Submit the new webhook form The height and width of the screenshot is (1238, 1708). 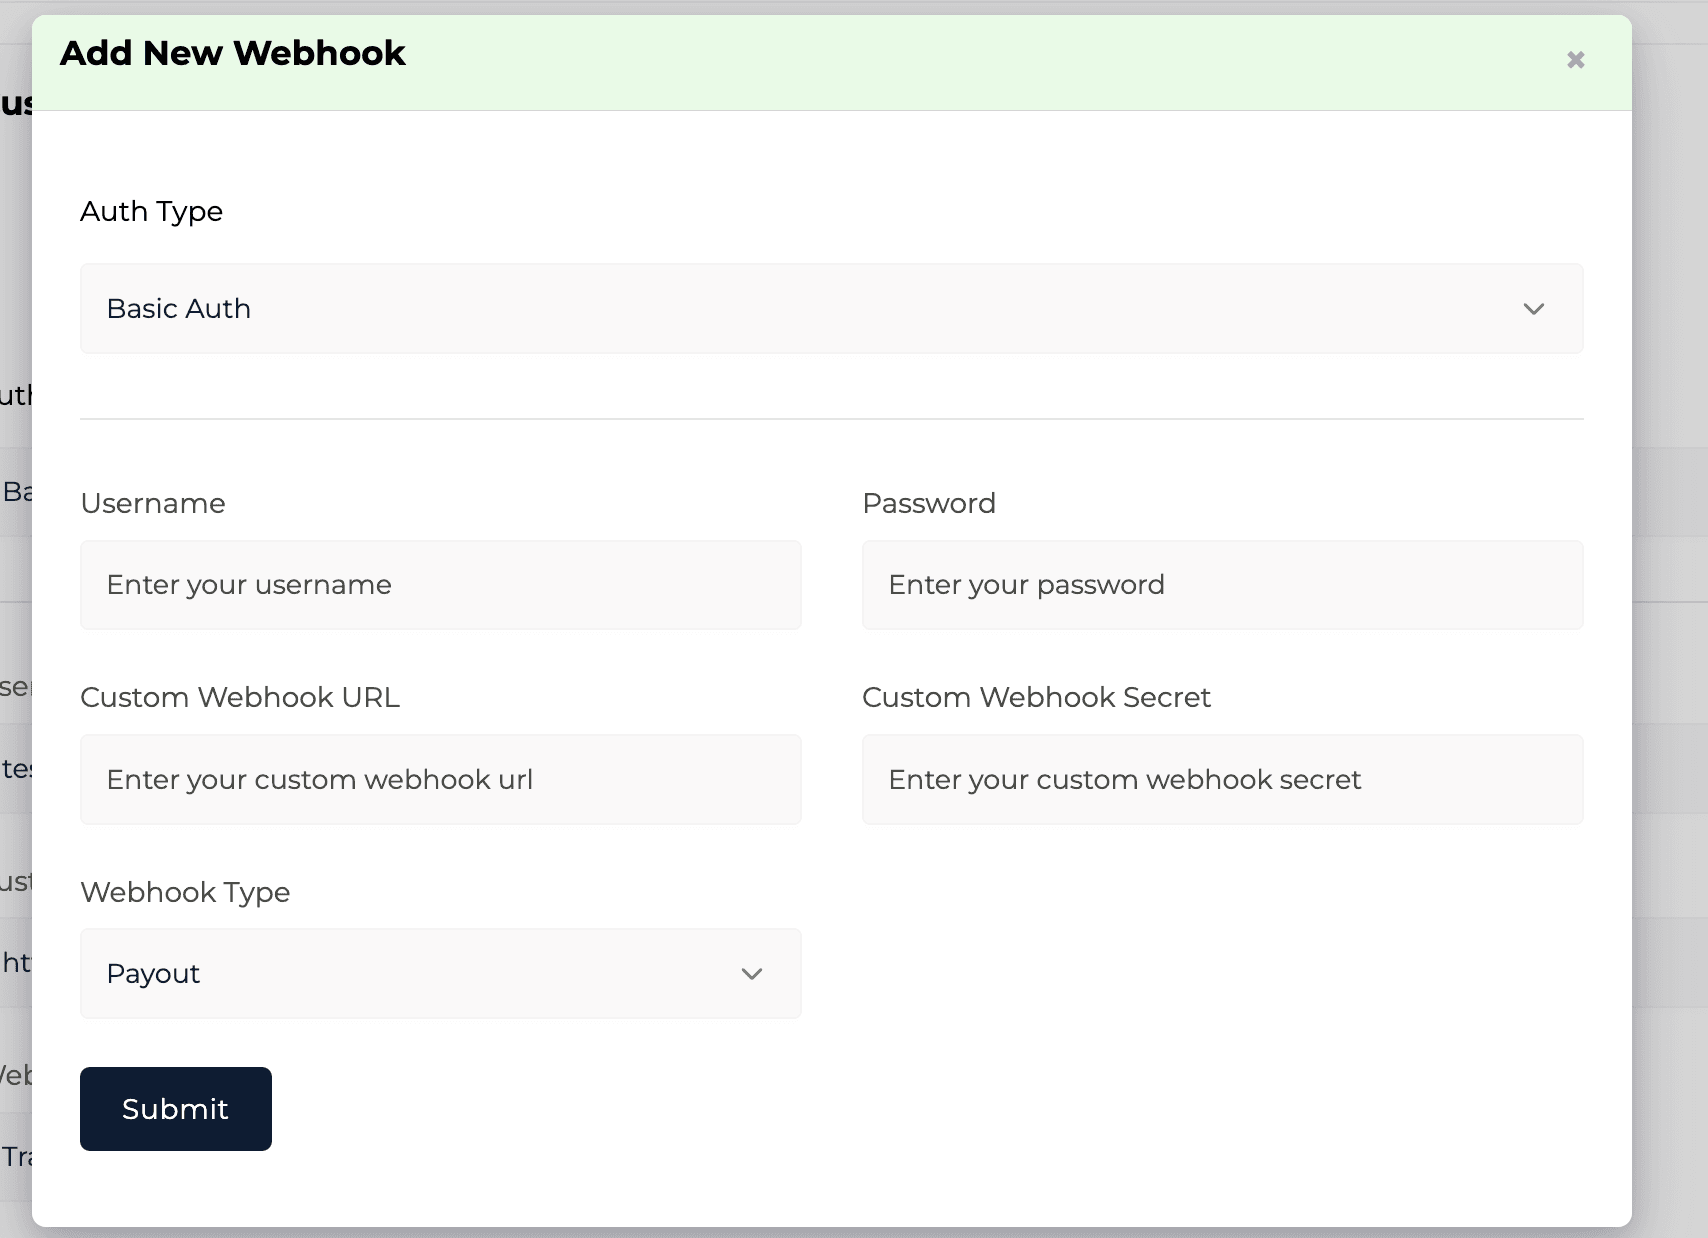click(x=175, y=1109)
